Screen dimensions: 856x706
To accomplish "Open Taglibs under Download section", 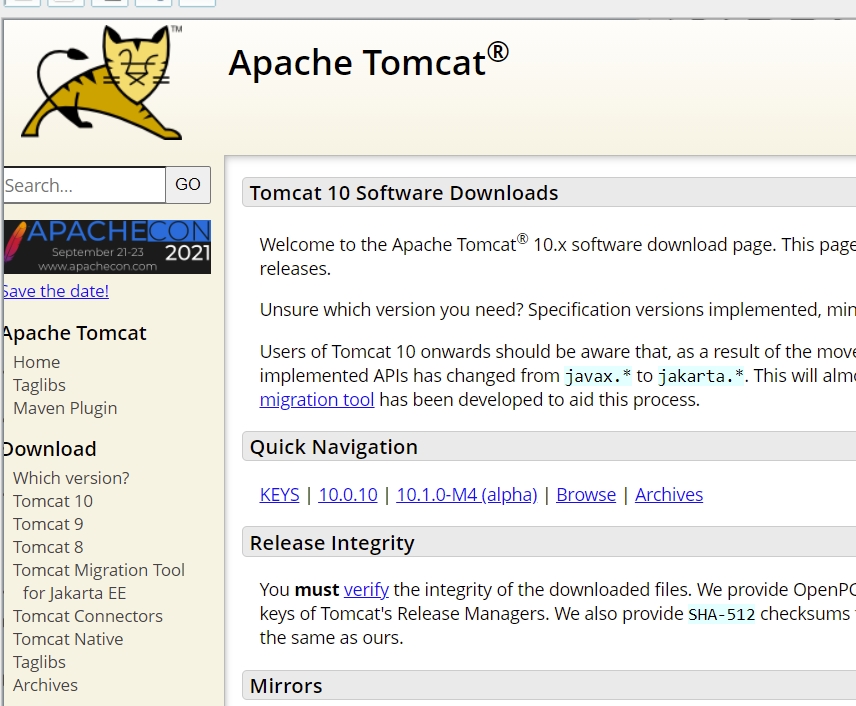I will click(39, 662).
